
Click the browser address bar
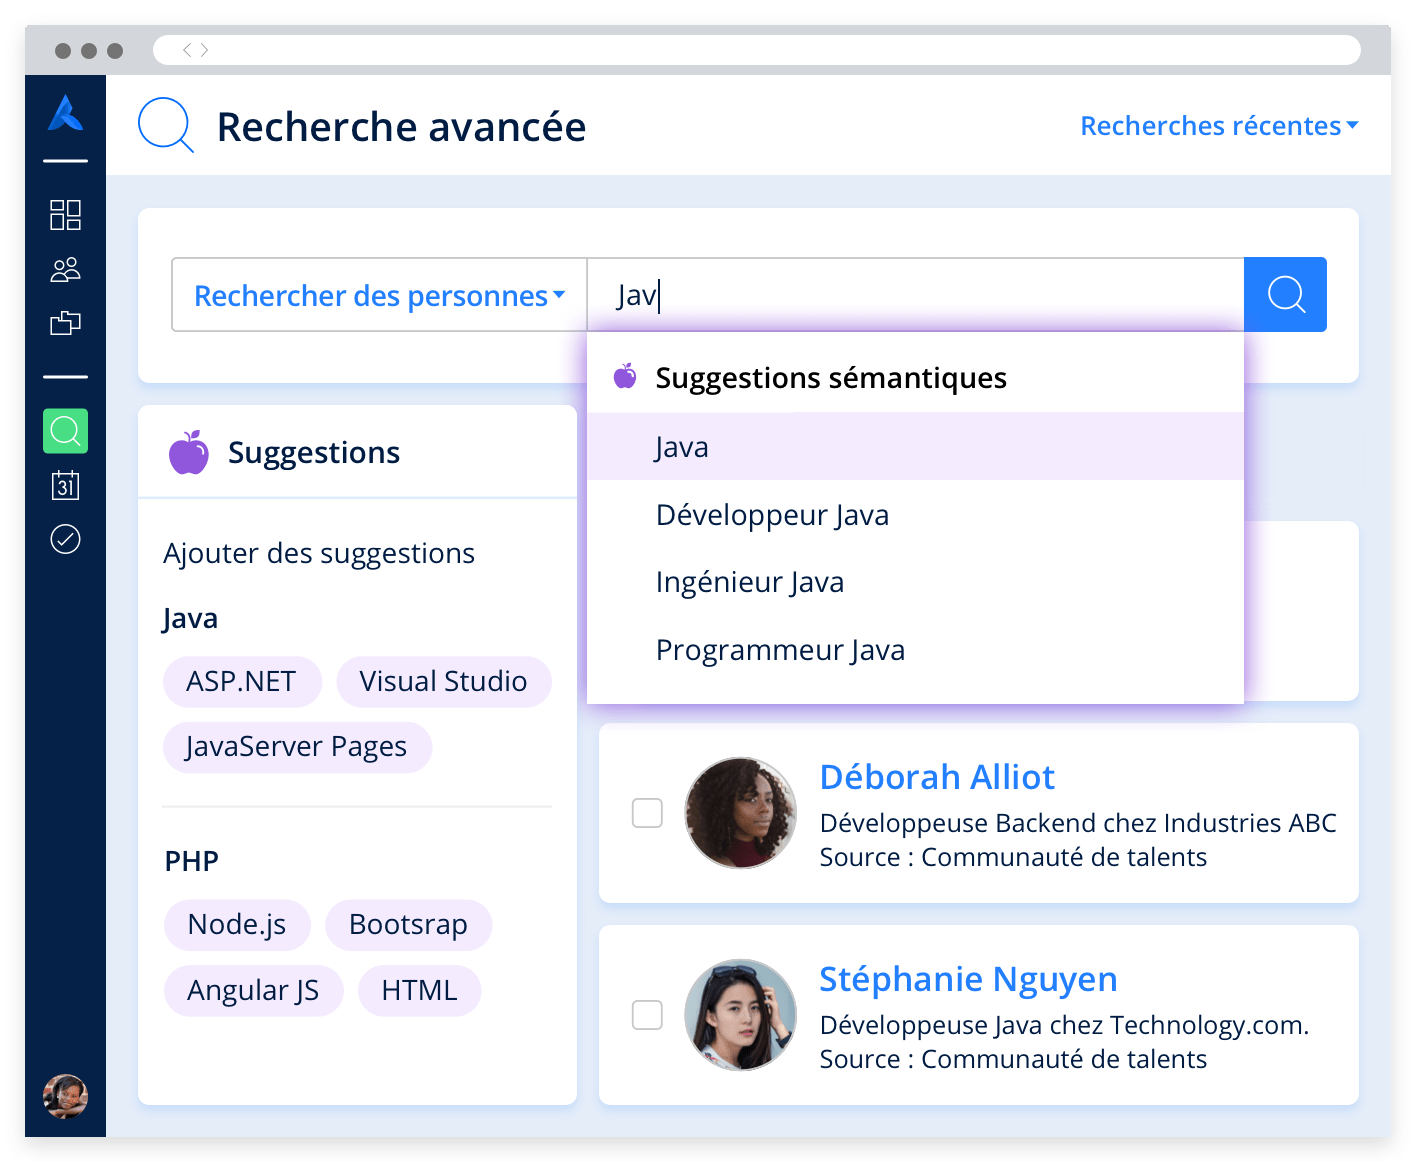[757, 50]
